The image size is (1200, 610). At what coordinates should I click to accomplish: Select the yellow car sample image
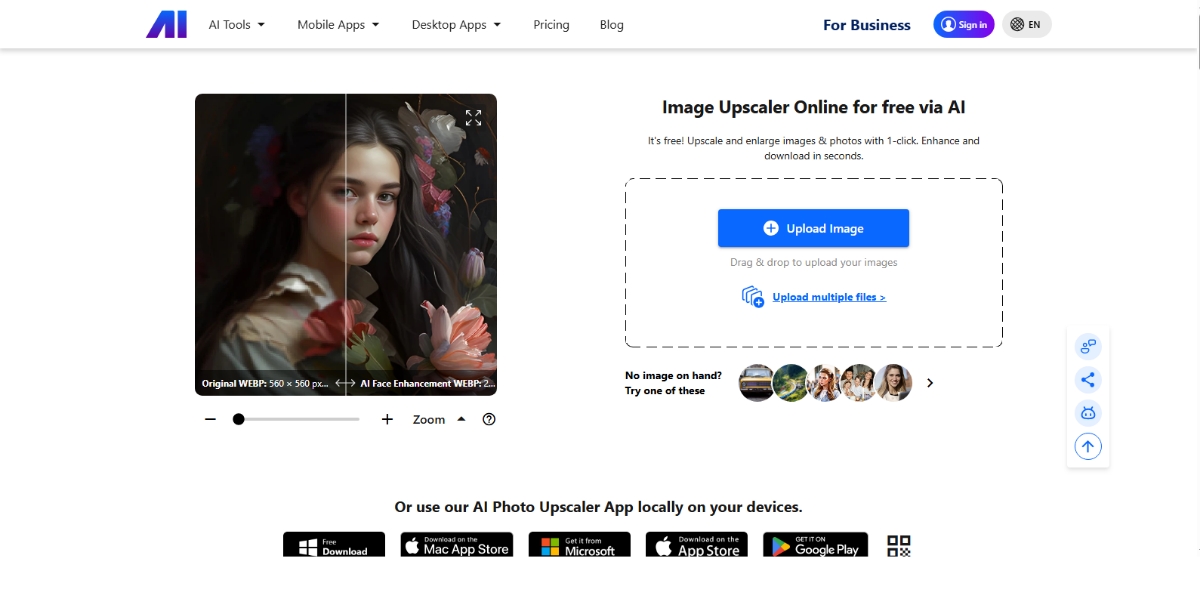point(757,382)
